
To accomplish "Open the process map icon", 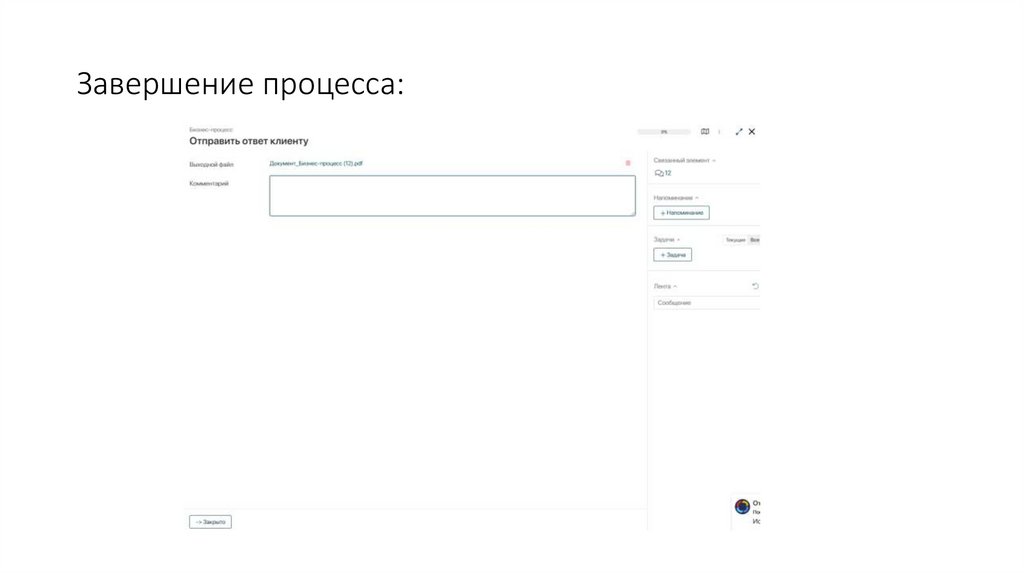I will pyautogui.click(x=705, y=131).
